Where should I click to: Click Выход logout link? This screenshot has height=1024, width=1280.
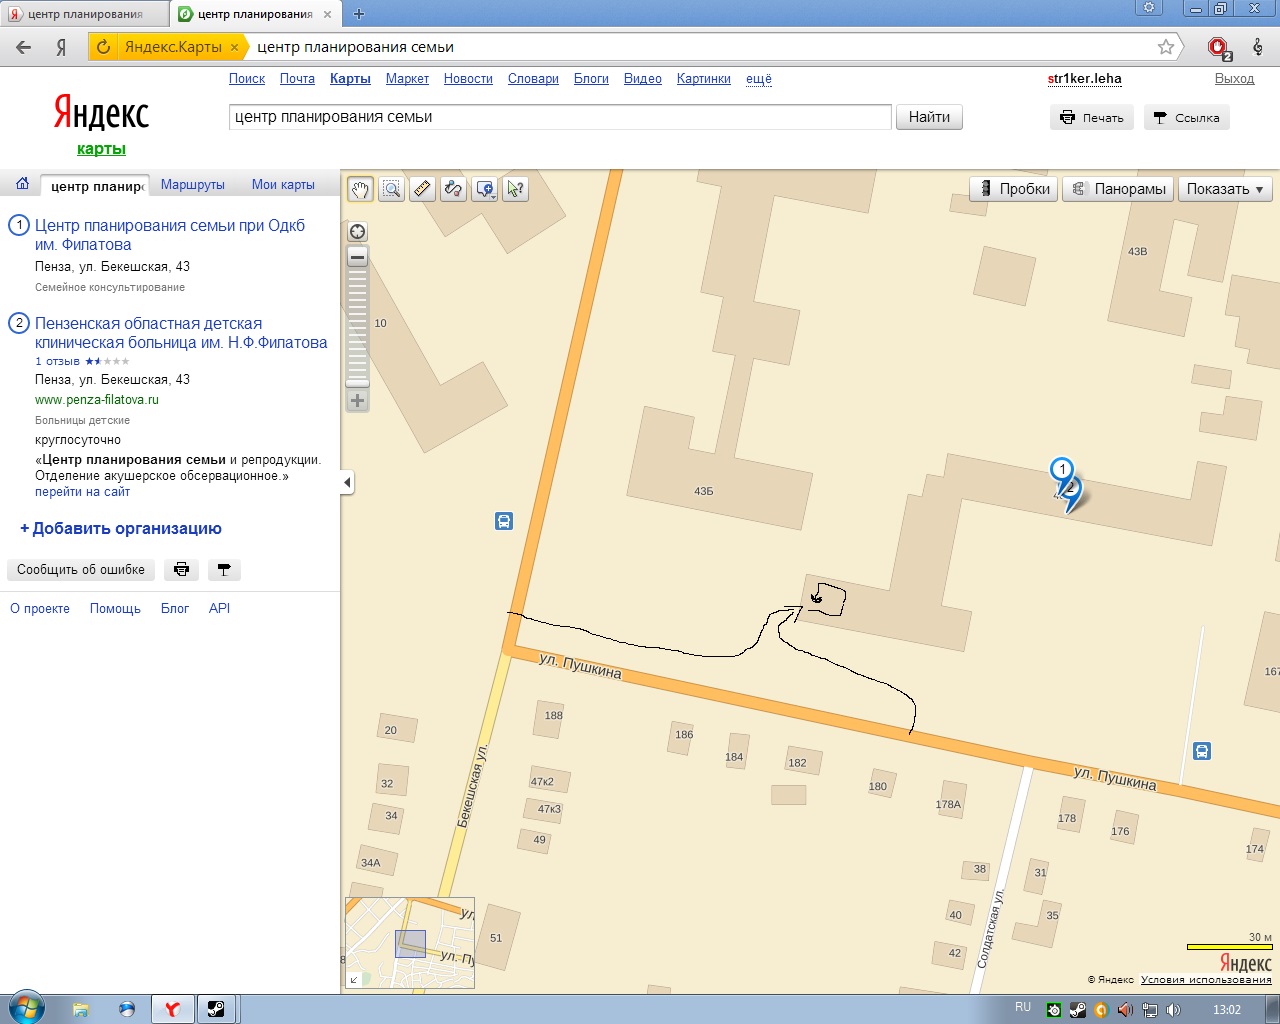coord(1234,79)
